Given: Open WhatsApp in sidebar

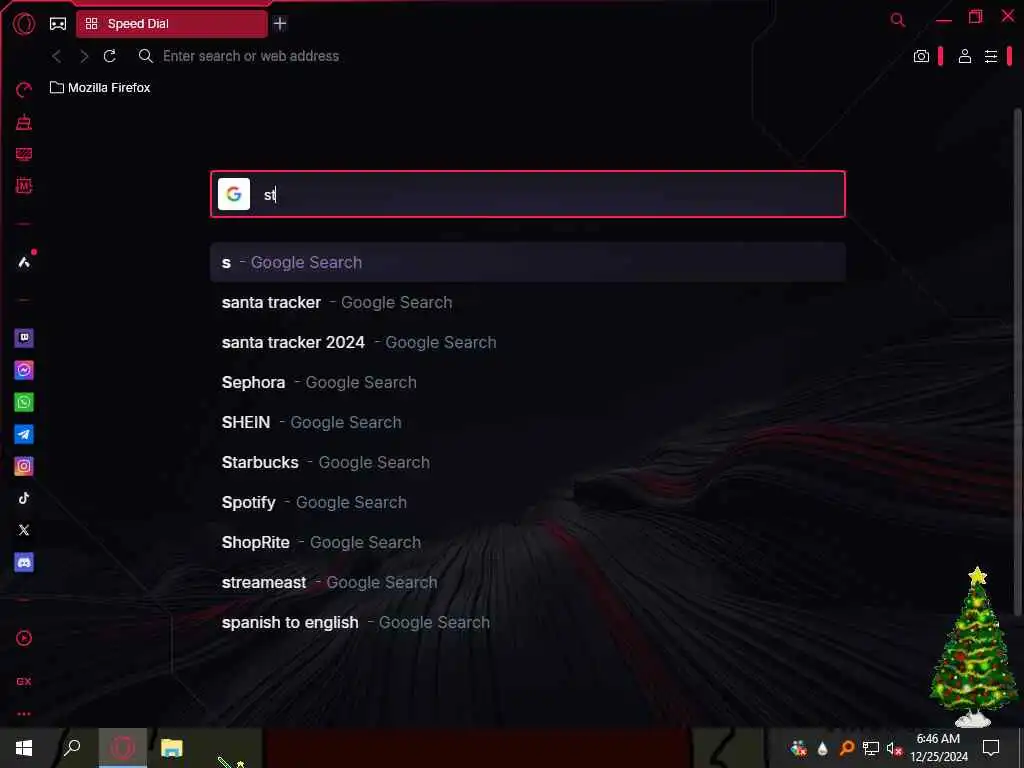Looking at the screenshot, I should point(24,402).
